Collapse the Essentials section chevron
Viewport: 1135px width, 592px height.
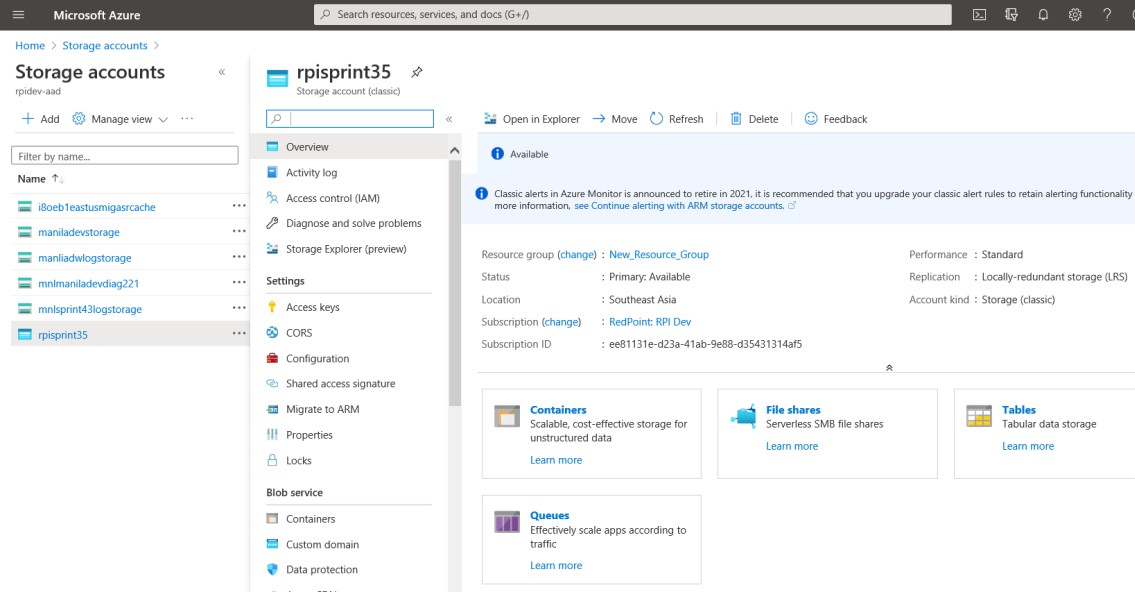point(888,368)
